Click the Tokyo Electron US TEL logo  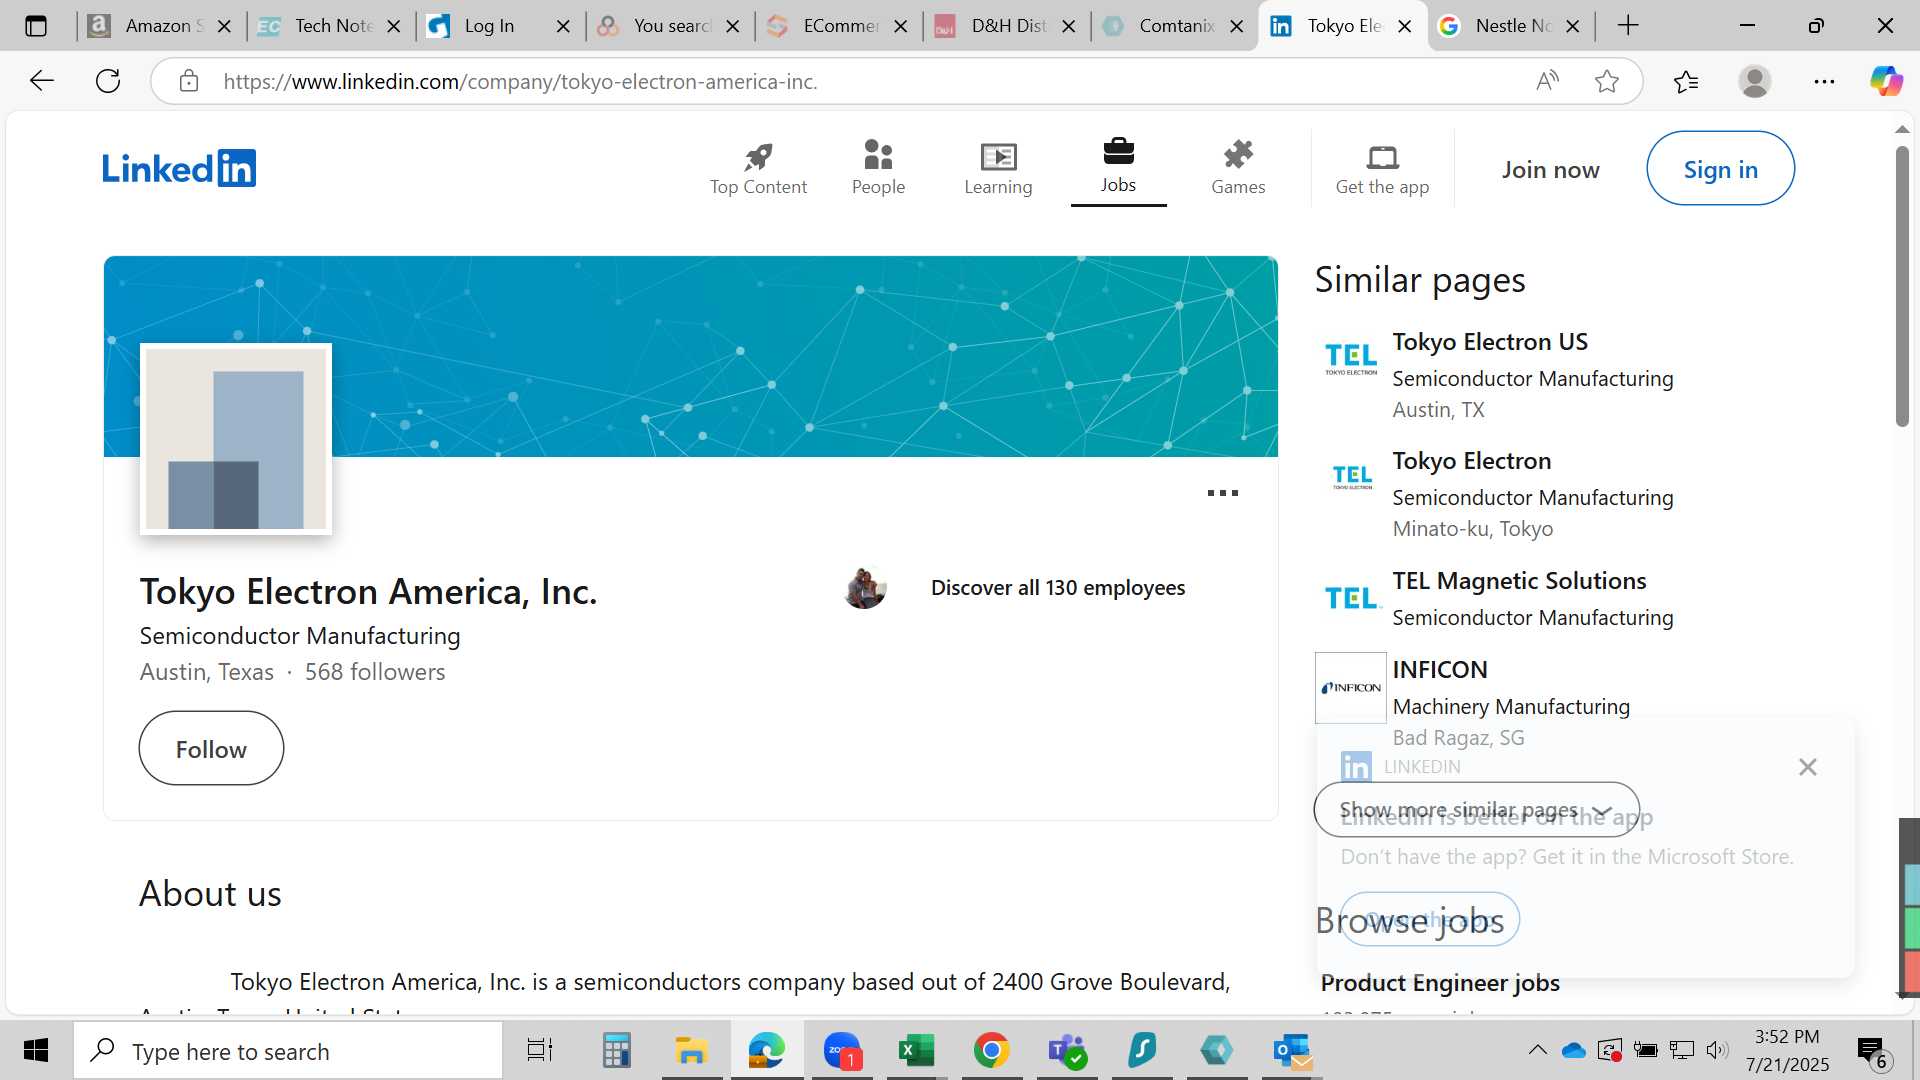1350,359
